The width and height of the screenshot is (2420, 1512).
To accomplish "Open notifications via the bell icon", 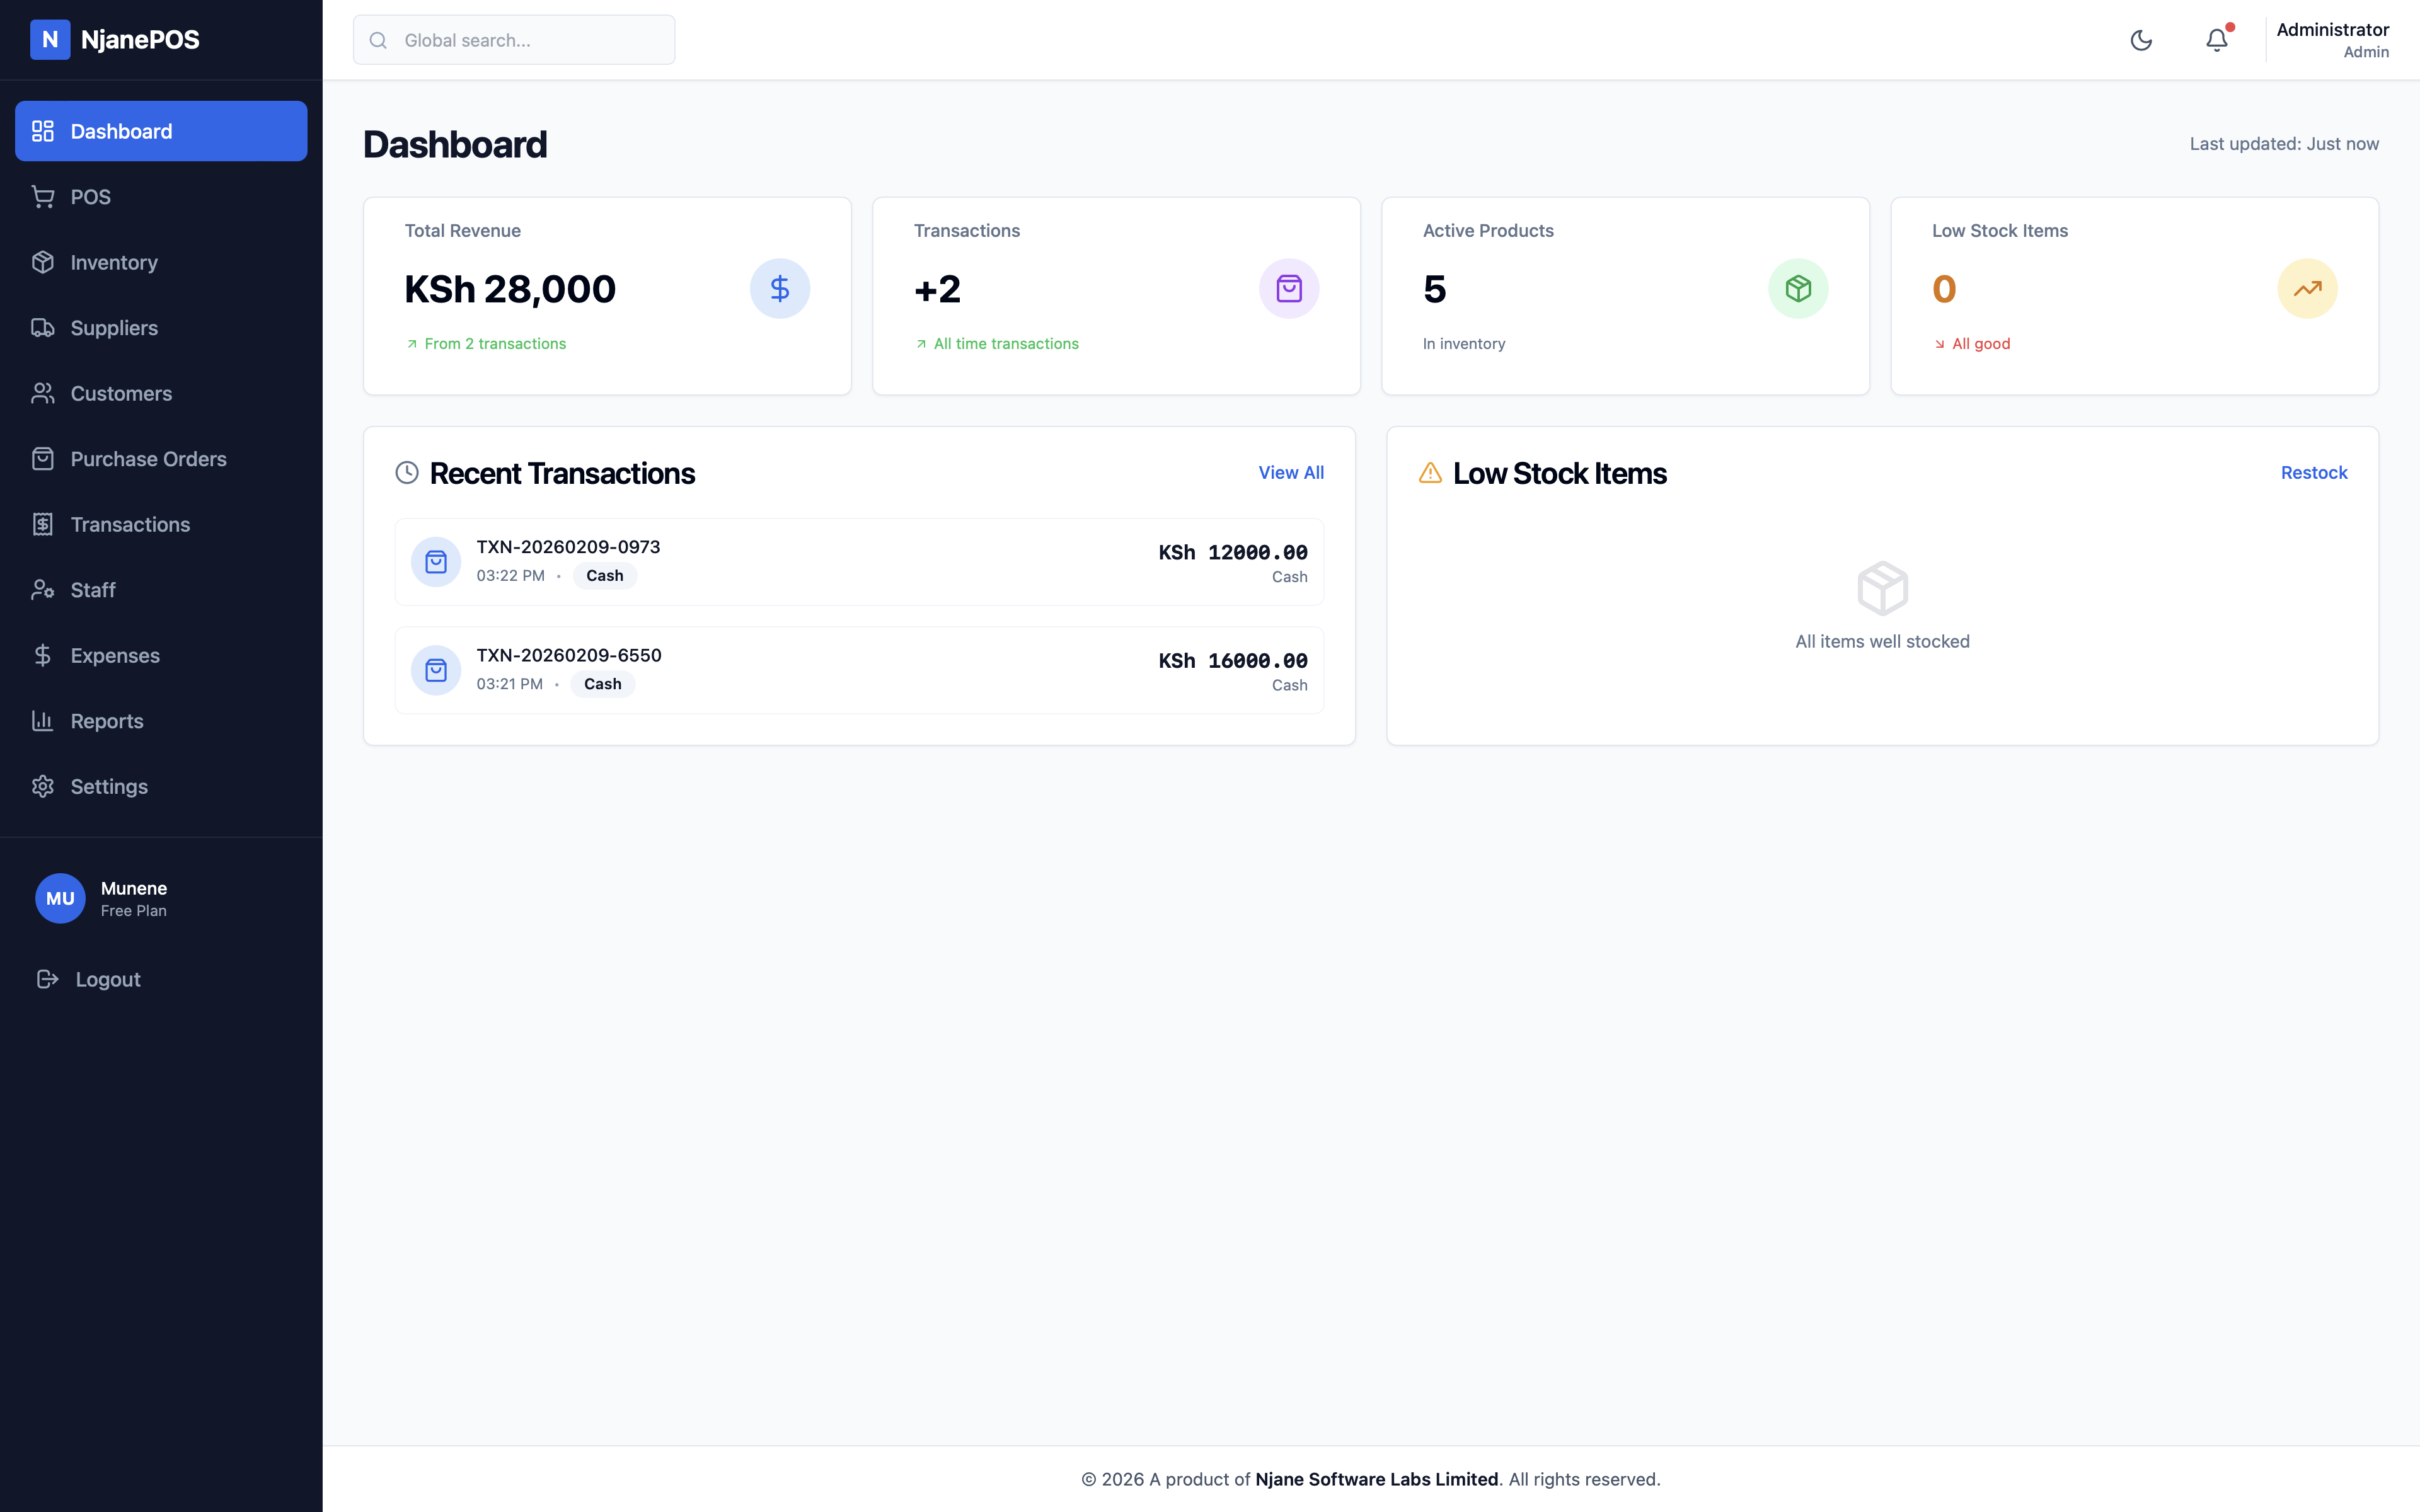I will [2217, 40].
